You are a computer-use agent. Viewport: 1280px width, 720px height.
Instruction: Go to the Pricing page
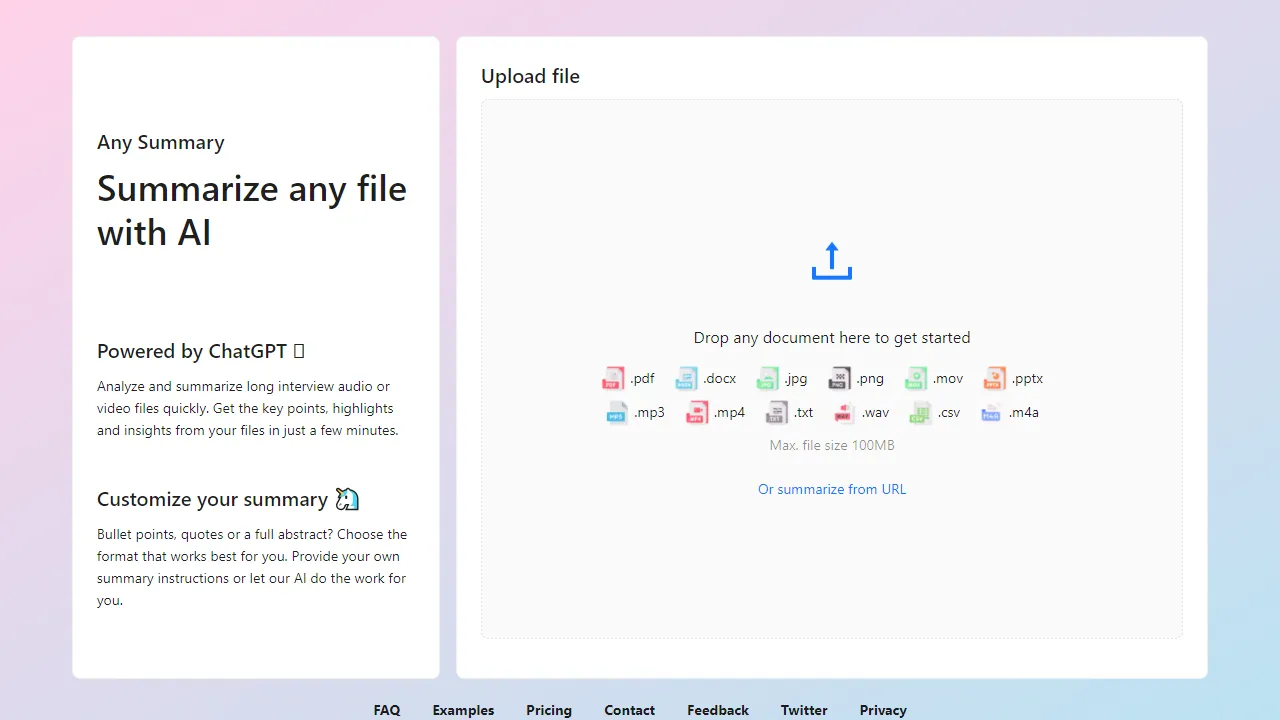point(549,710)
